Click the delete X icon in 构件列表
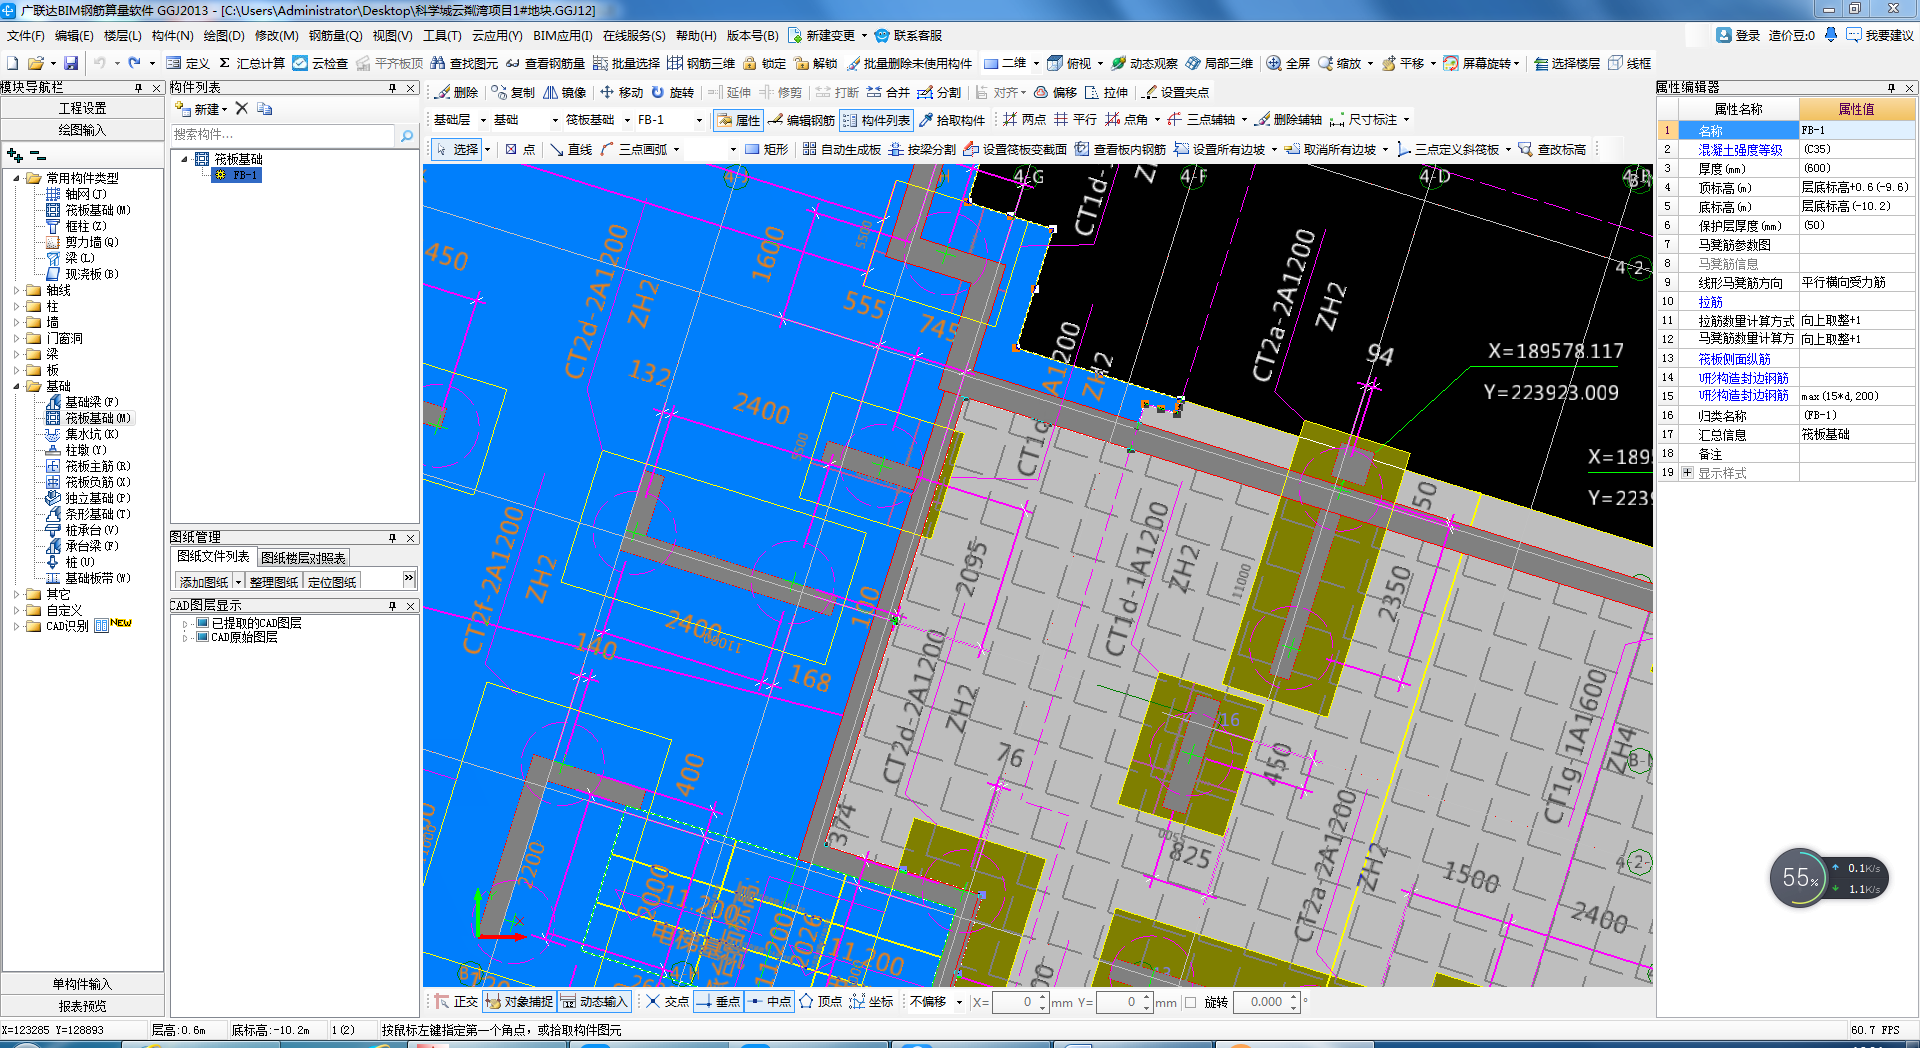Image resolution: width=1920 pixels, height=1048 pixels. coord(241,108)
